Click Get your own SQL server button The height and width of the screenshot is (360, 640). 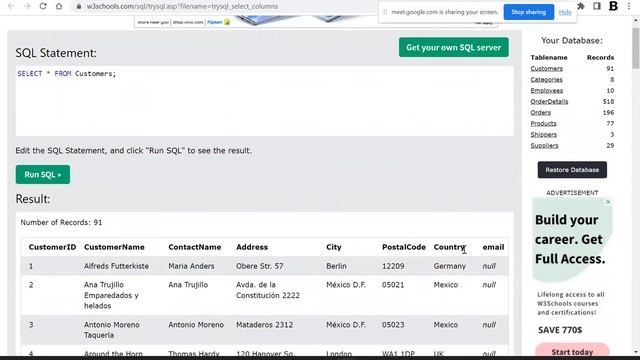(453, 47)
